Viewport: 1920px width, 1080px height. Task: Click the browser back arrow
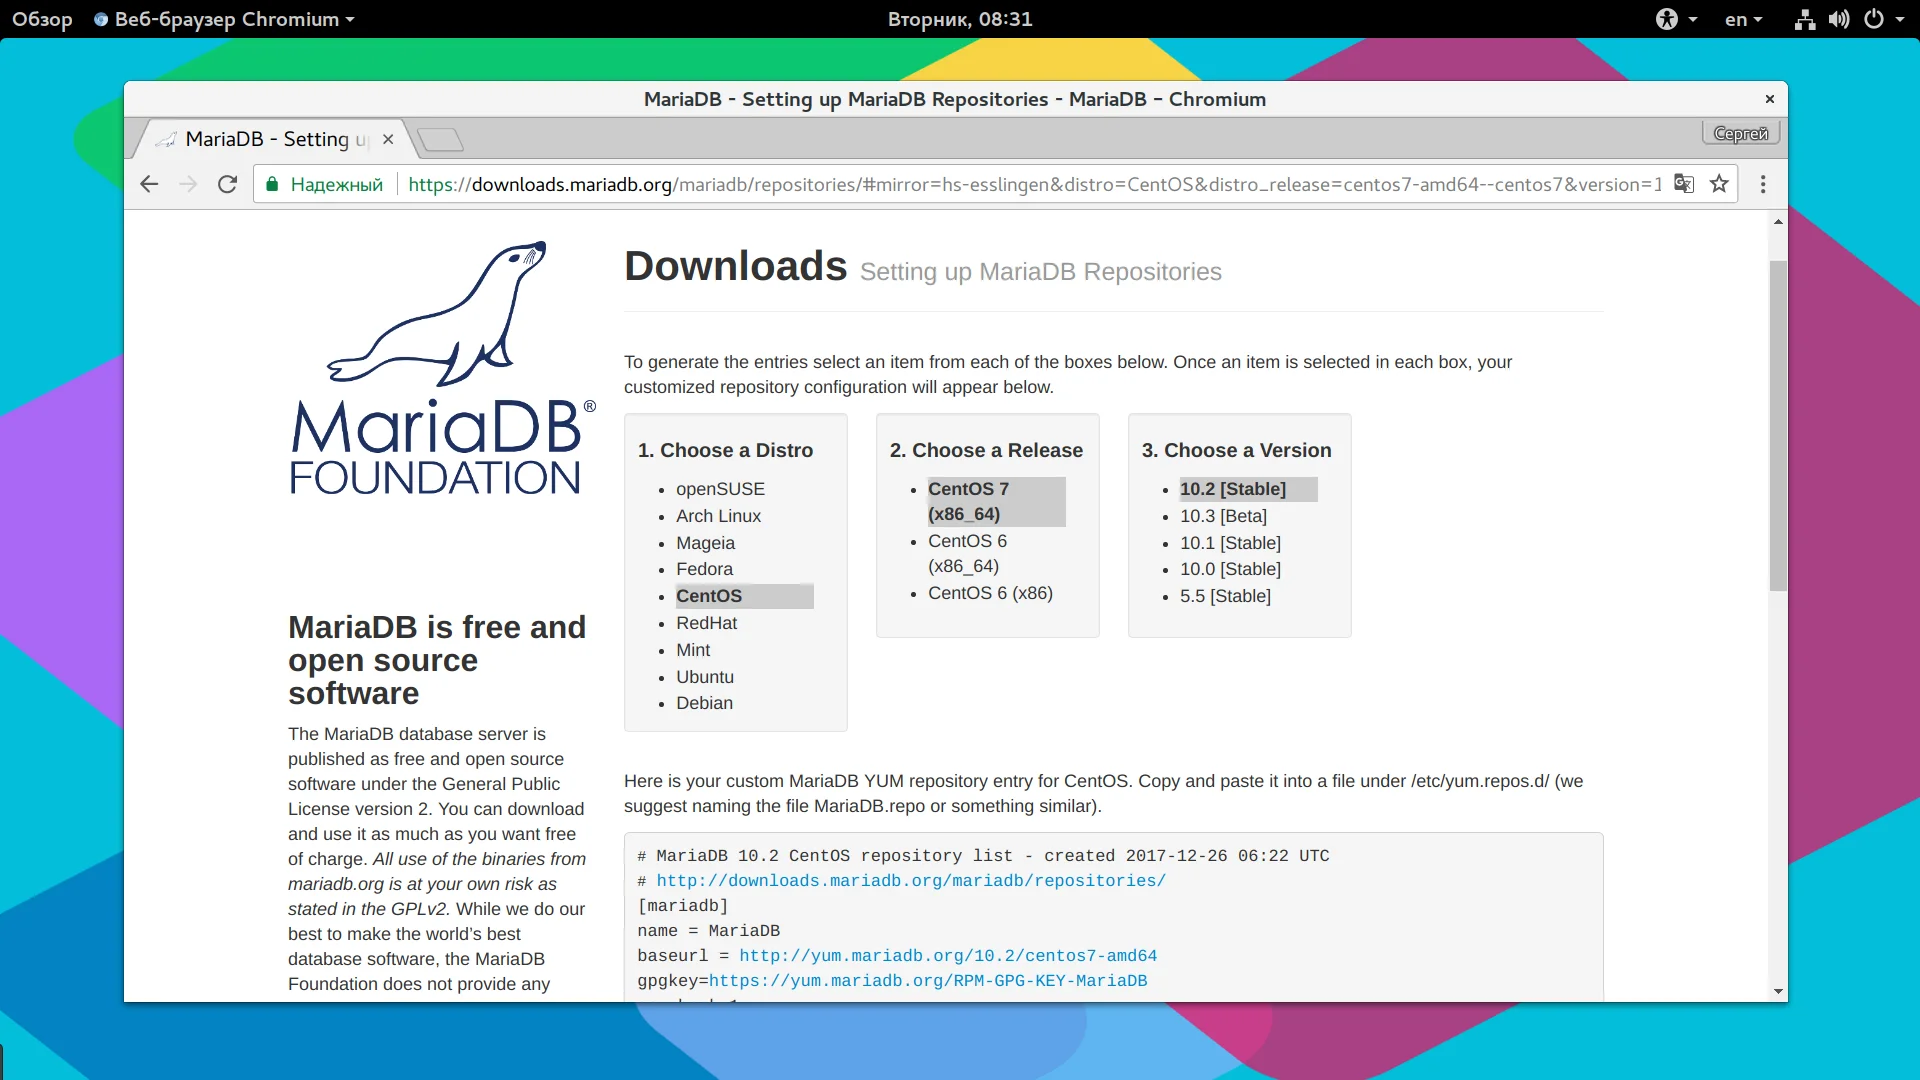(149, 184)
